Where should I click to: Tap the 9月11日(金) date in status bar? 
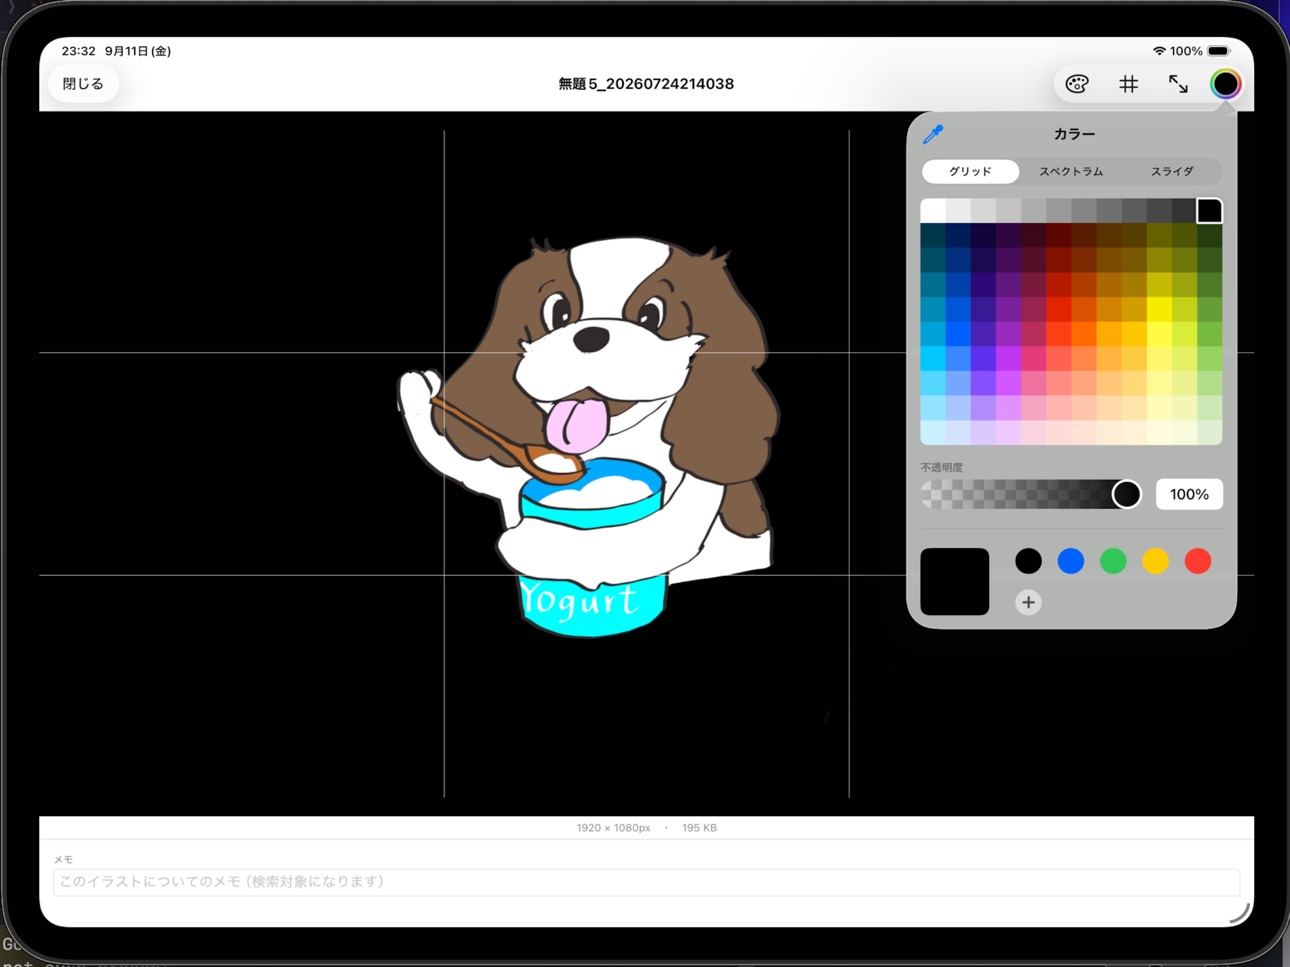[x=138, y=51]
